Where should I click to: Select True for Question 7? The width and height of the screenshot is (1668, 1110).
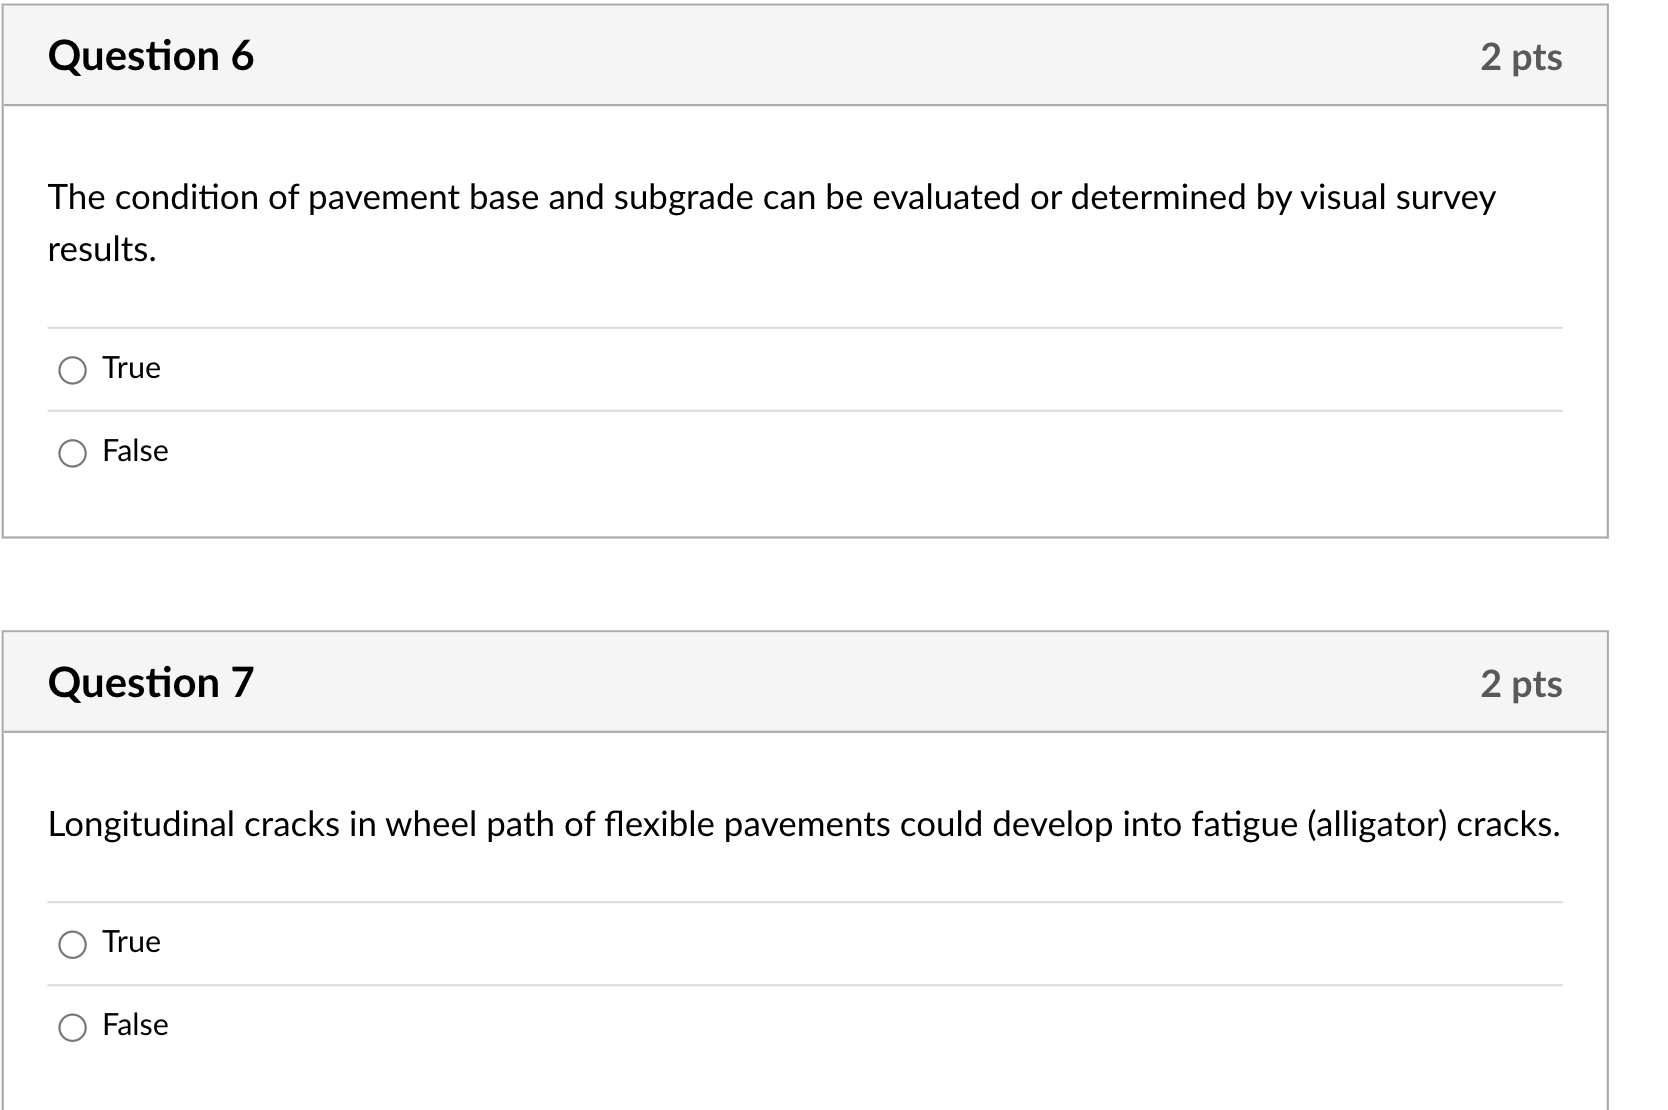(x=71, y=943)
